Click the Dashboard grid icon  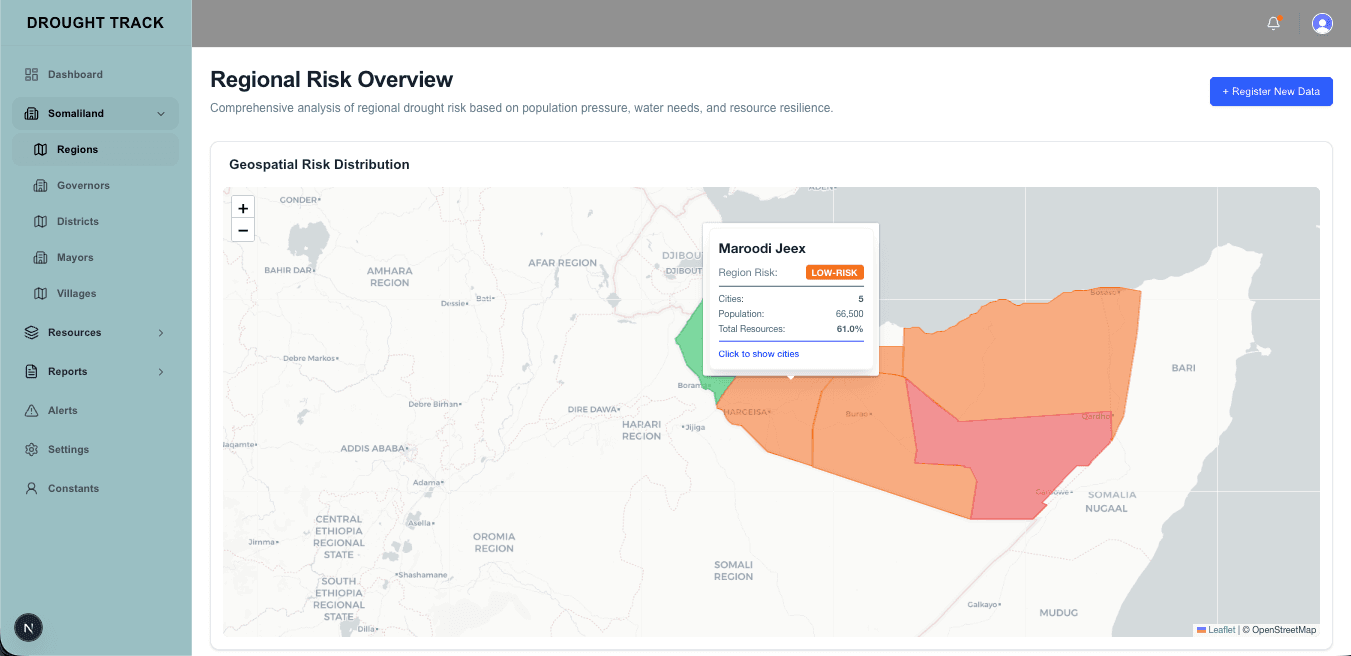click(31, 74)
